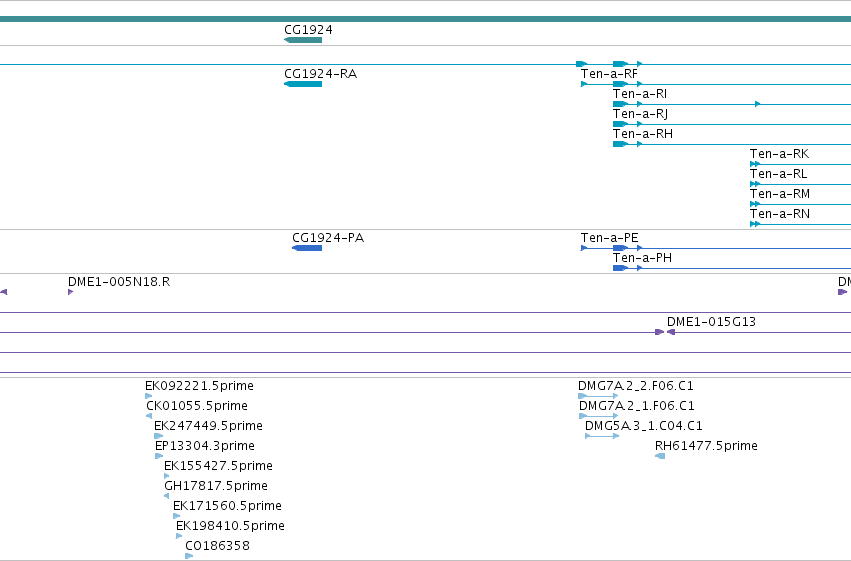Click the EK247449.5prime arrow glyph

coord(158,436)
